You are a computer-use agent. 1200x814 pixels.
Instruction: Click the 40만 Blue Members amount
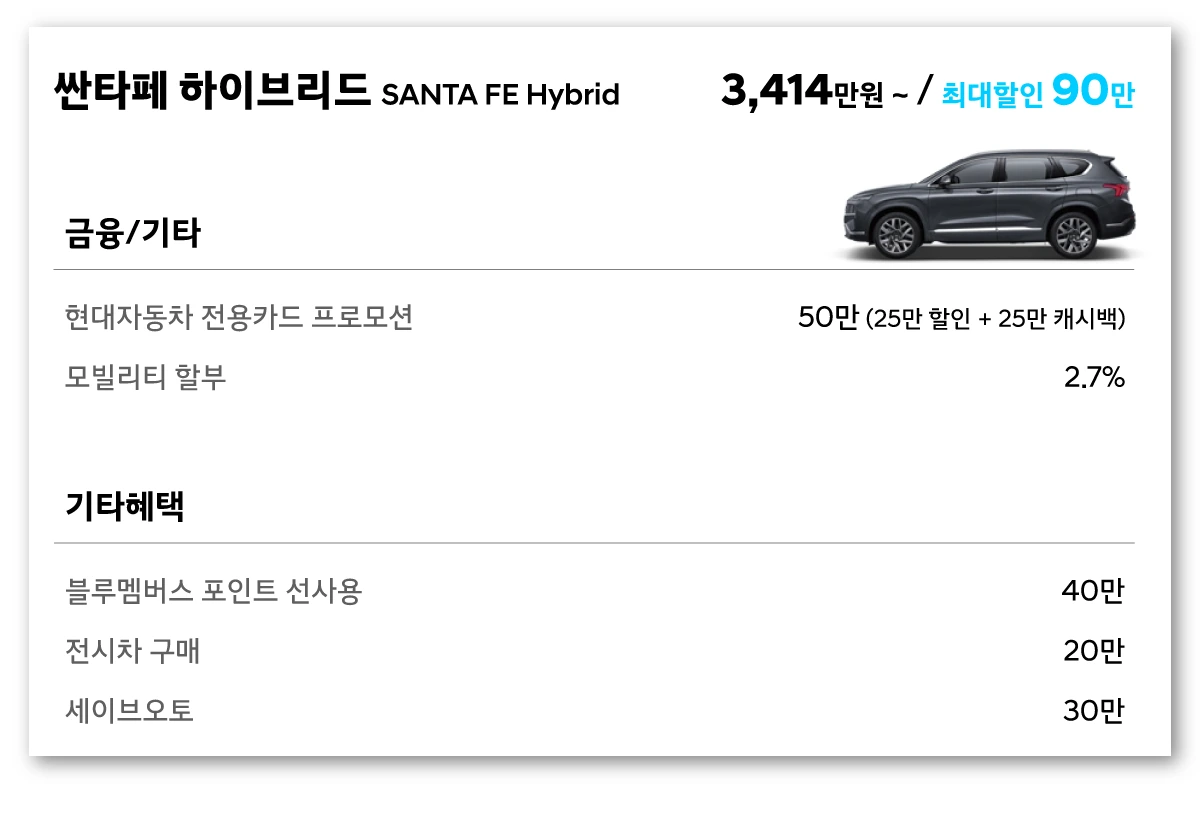[1093, 591]
